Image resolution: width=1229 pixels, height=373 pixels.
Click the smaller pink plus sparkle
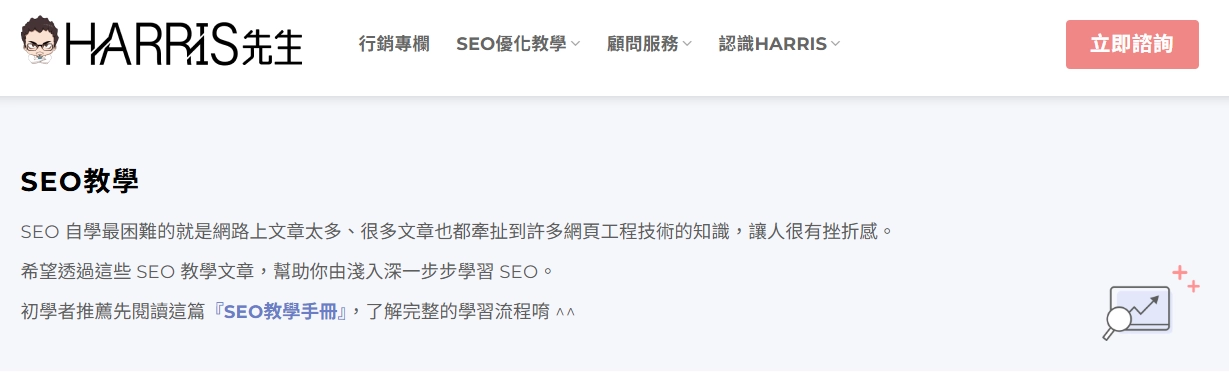coord(1193,287)
